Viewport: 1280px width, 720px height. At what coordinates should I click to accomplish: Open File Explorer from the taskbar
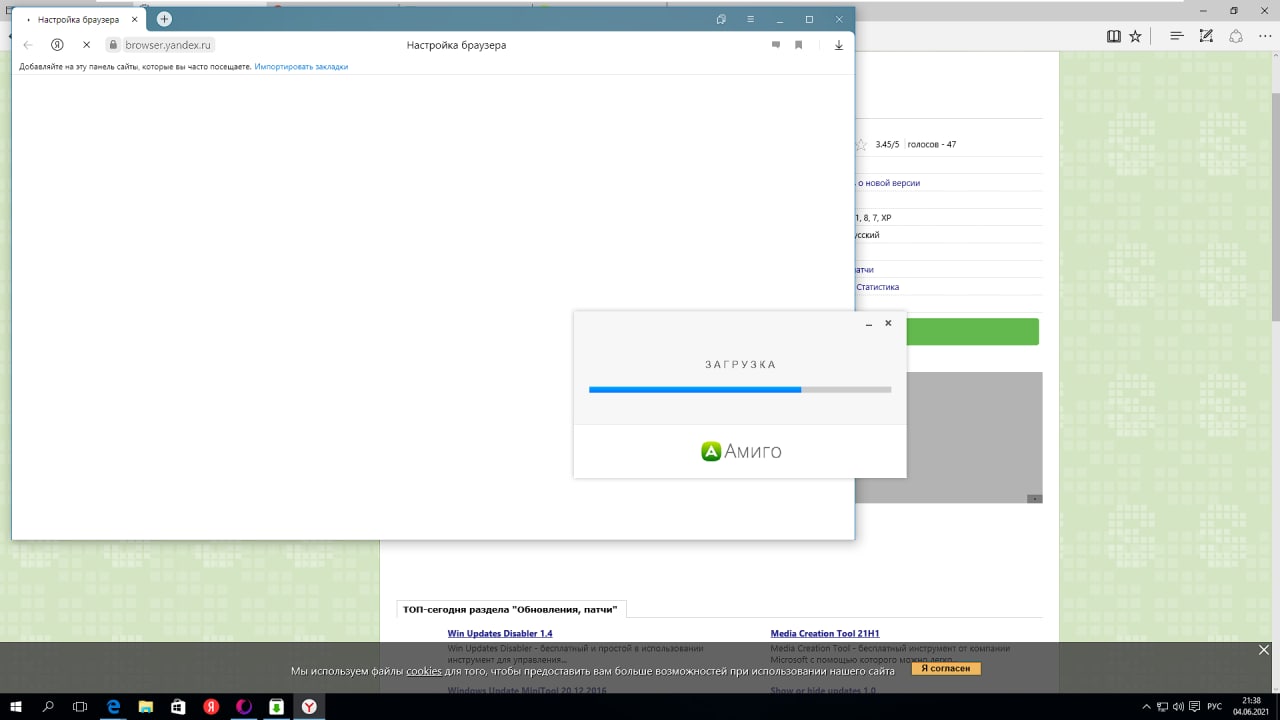(x=145, y=706)
